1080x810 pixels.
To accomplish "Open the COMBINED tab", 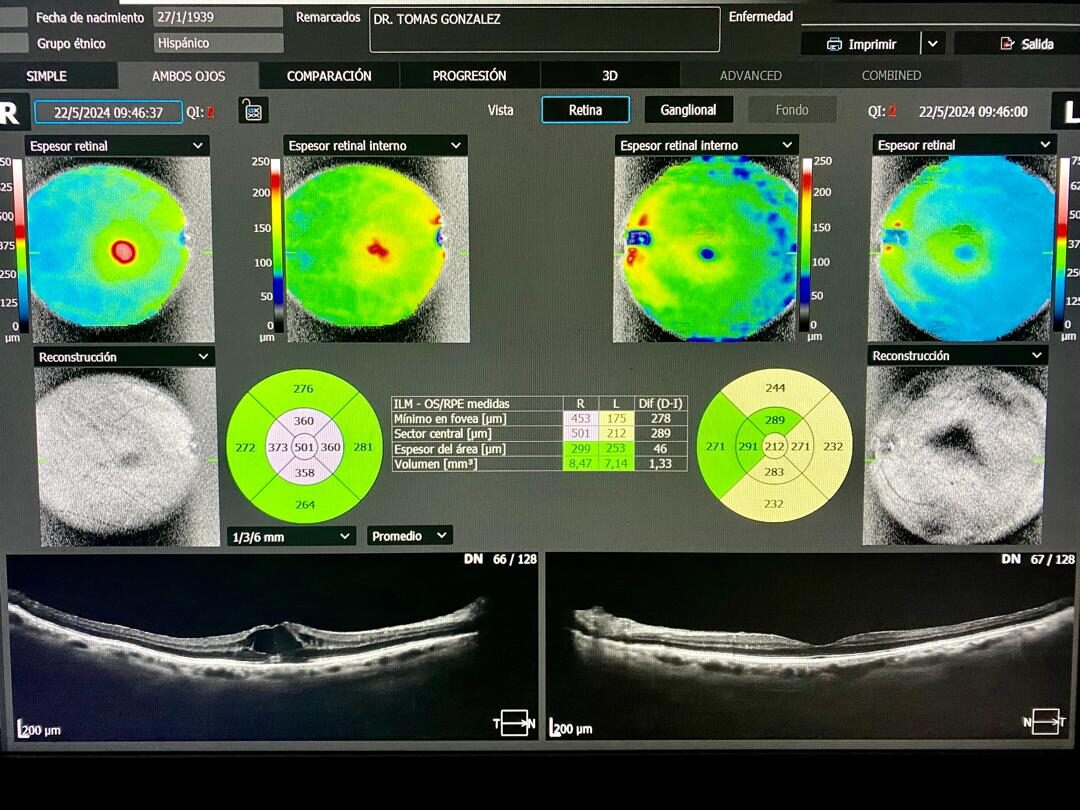I will tap(891, 76).
